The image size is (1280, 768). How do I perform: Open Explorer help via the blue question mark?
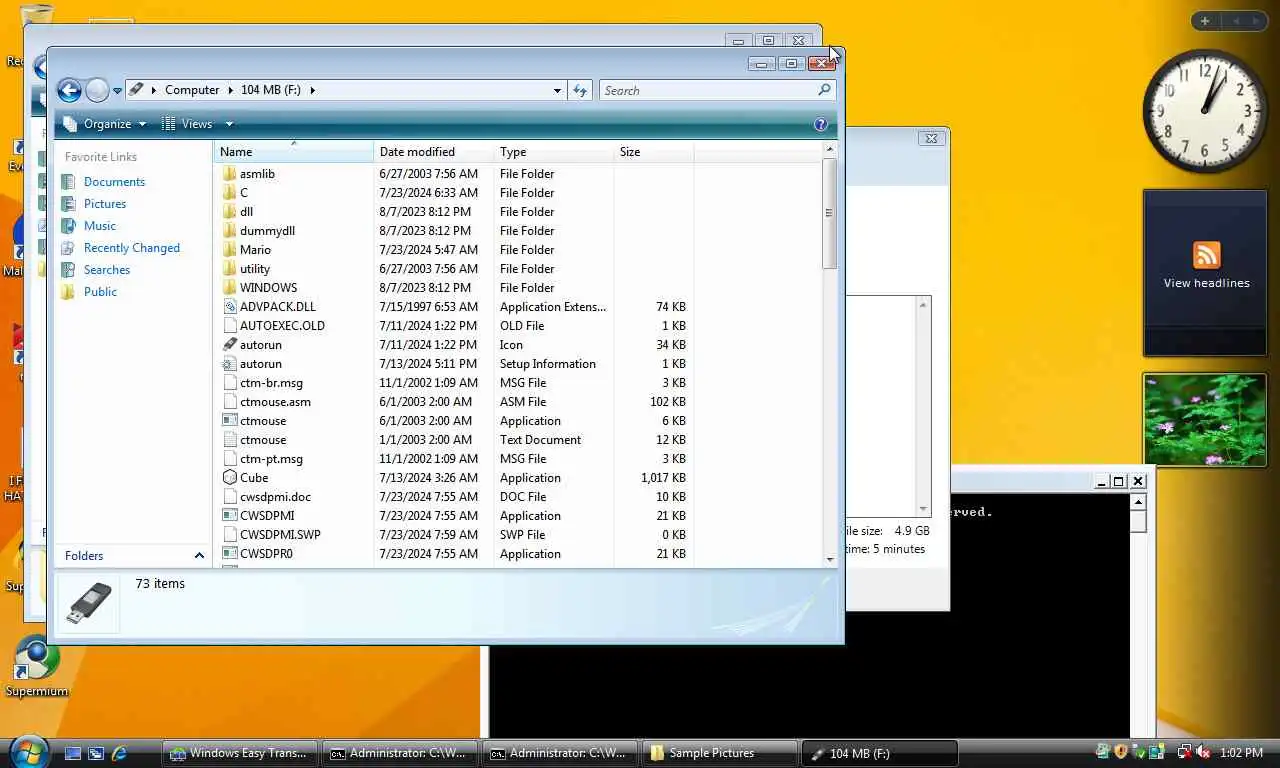click(x=821, y=124)
